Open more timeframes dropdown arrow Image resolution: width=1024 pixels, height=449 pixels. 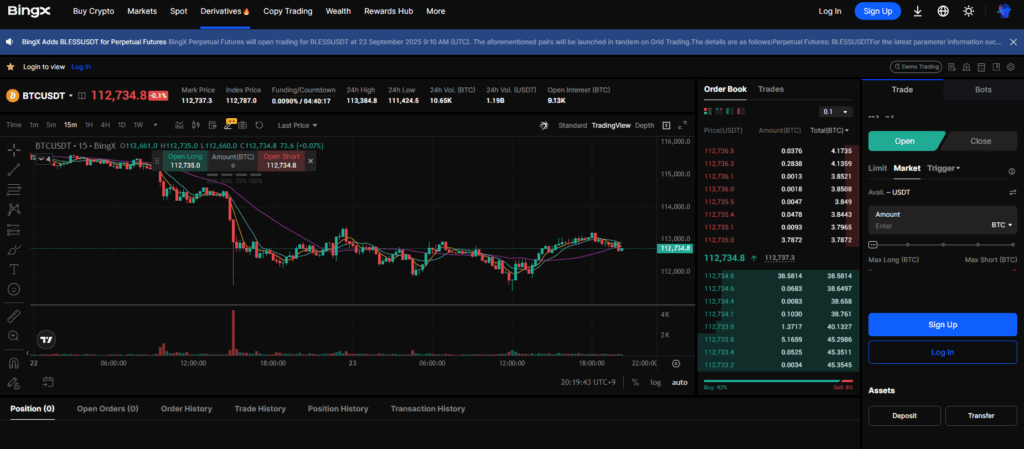(x=155, y=125)
